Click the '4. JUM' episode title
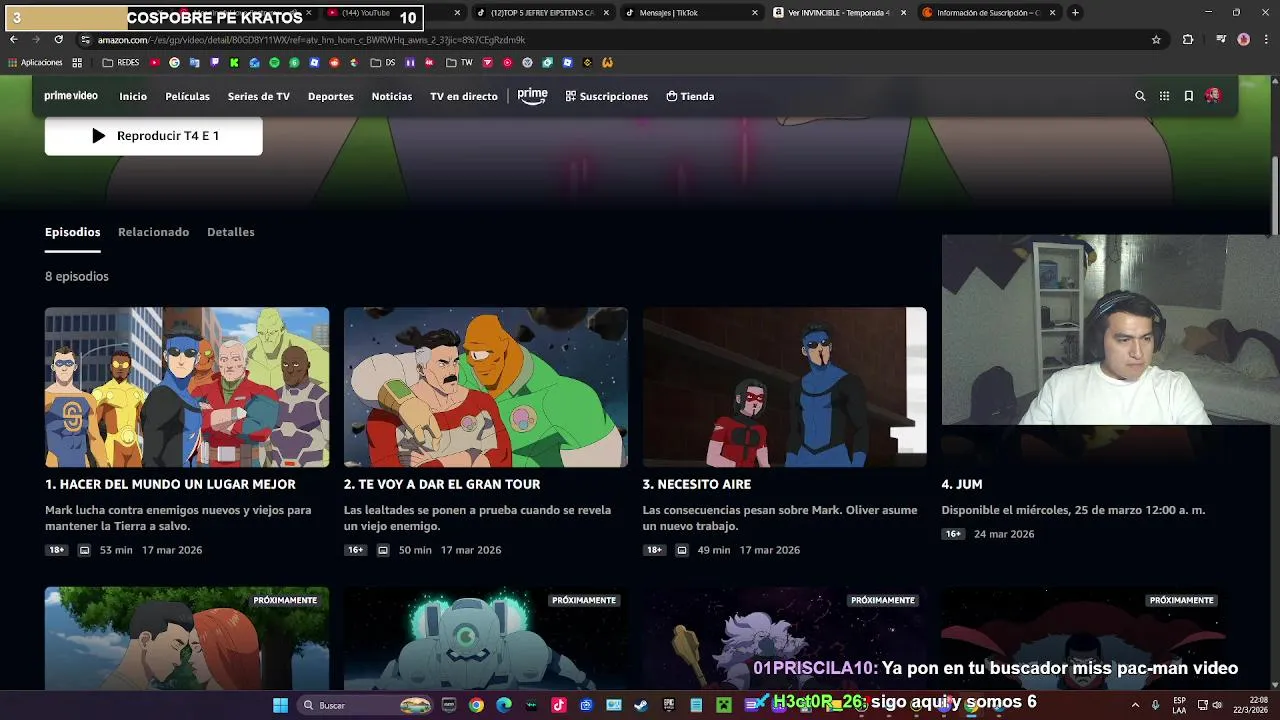Image resolution: width=1280 pixels, height=720 pixels. click(x=962, y=484)
